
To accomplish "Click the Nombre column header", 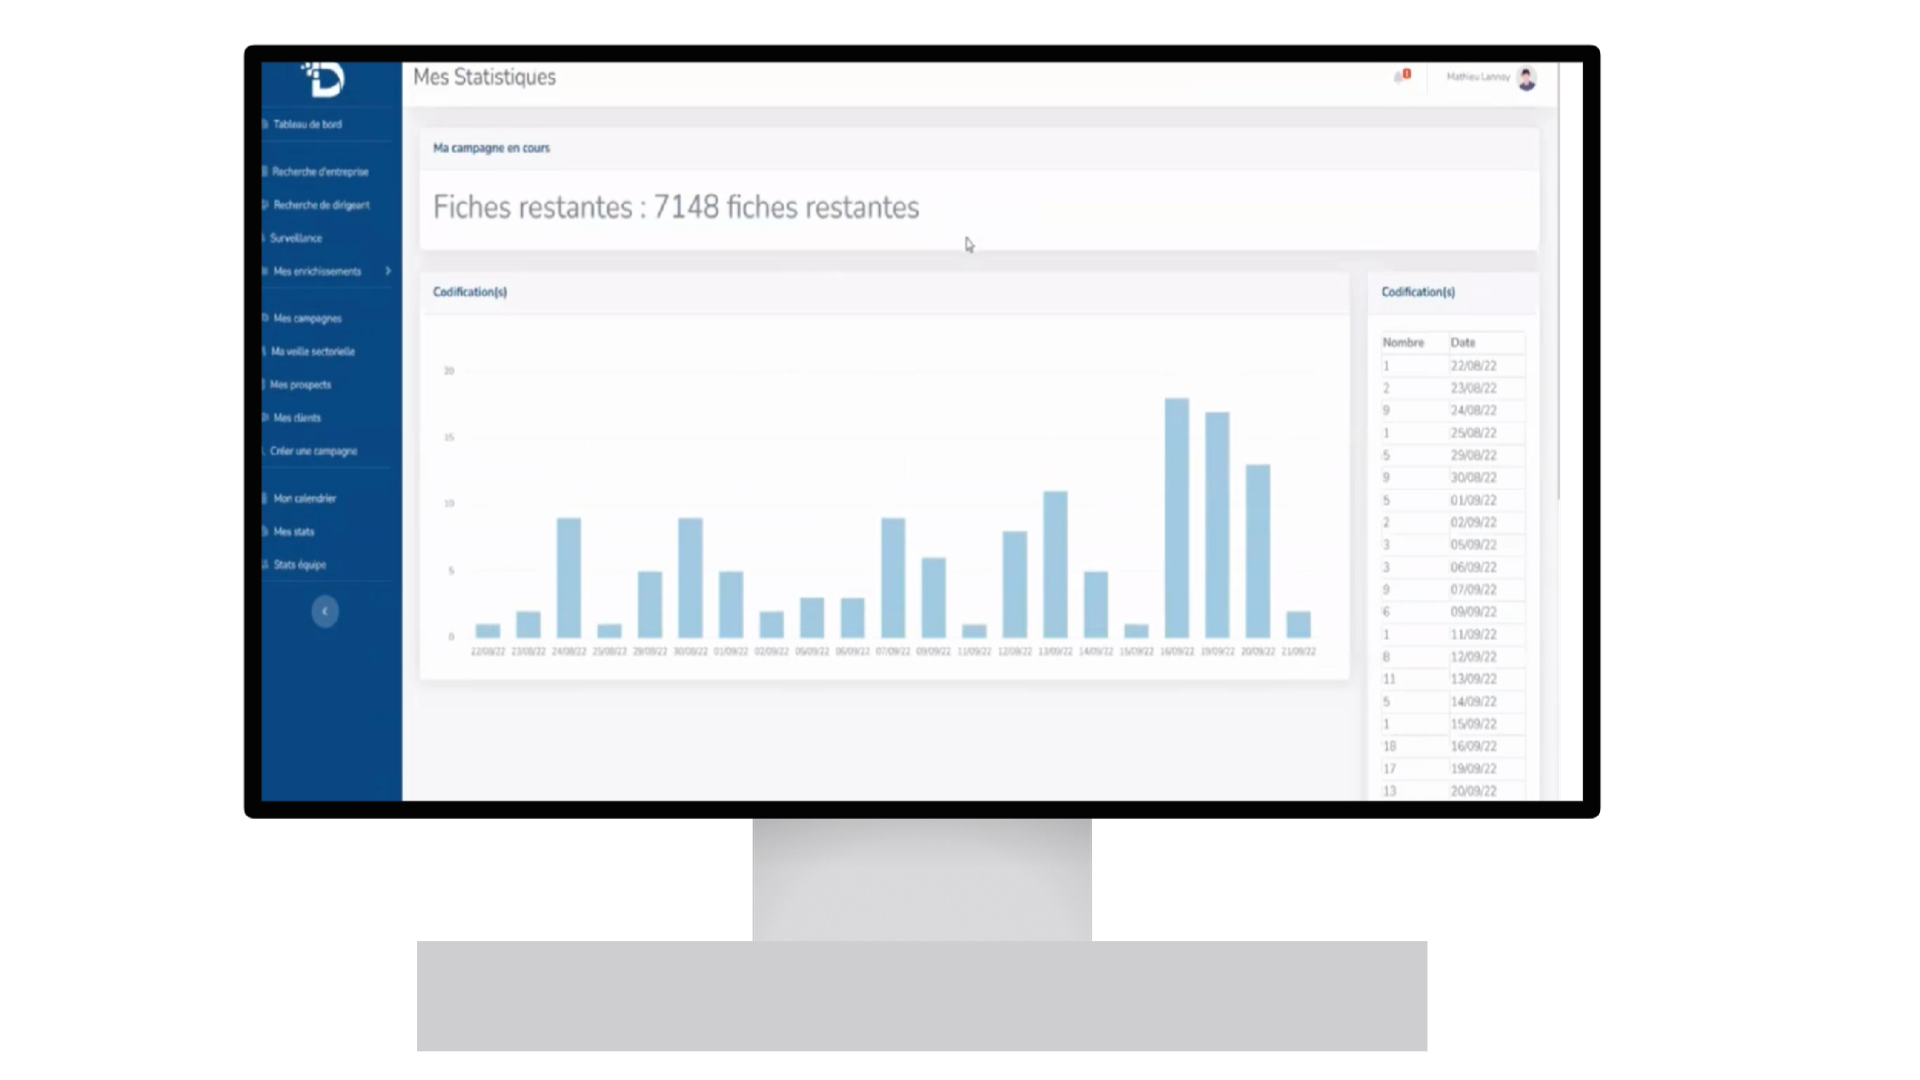I will point(1403,342).
